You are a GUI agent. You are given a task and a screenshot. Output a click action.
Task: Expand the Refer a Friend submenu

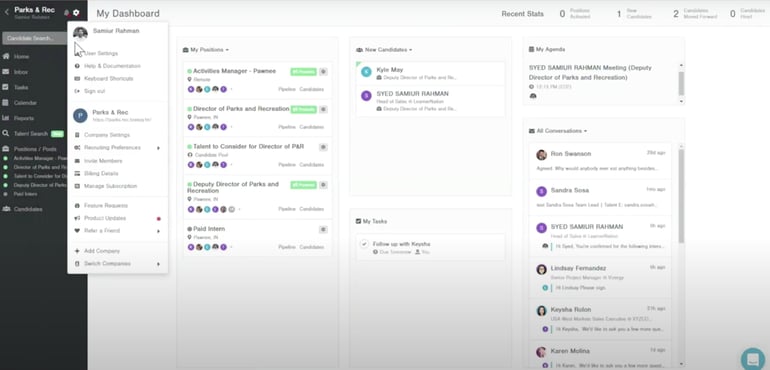[x=117, y=231]
